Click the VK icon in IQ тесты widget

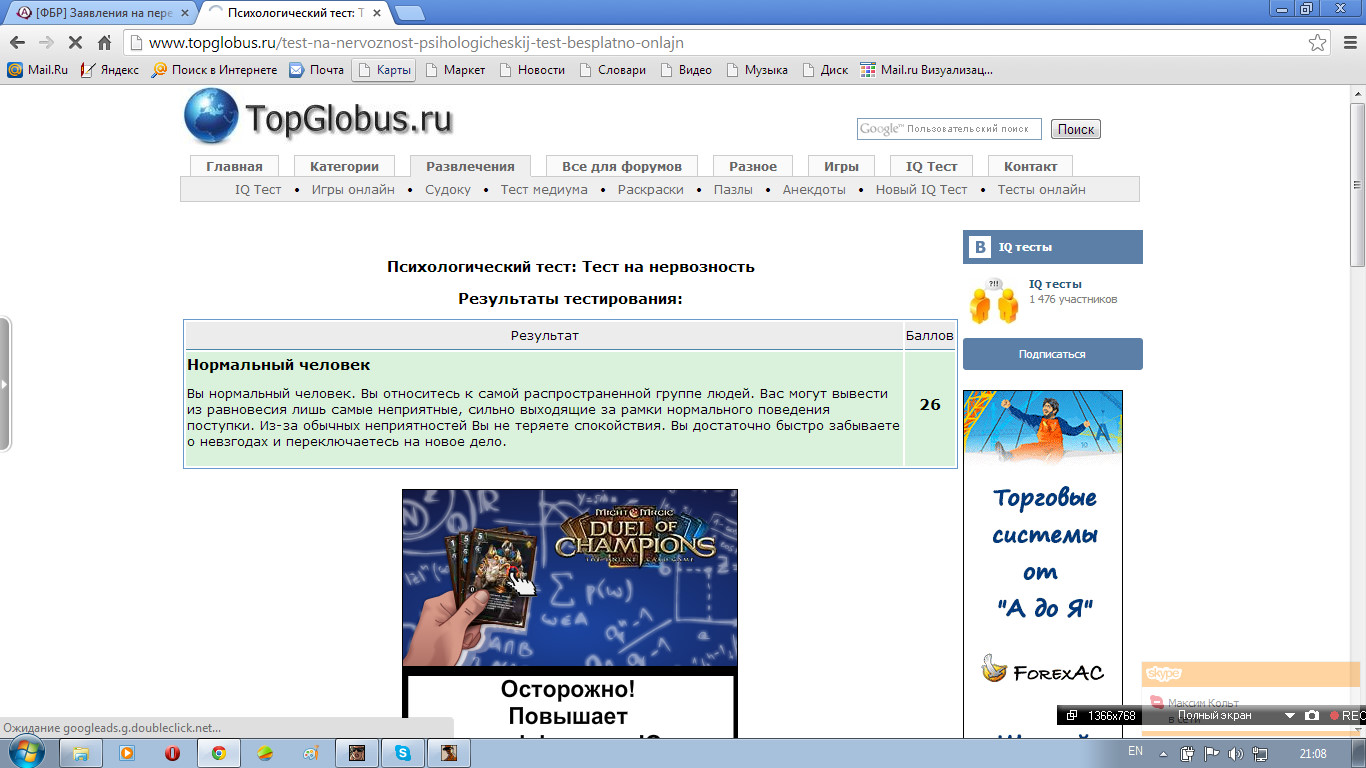point(980,247)
